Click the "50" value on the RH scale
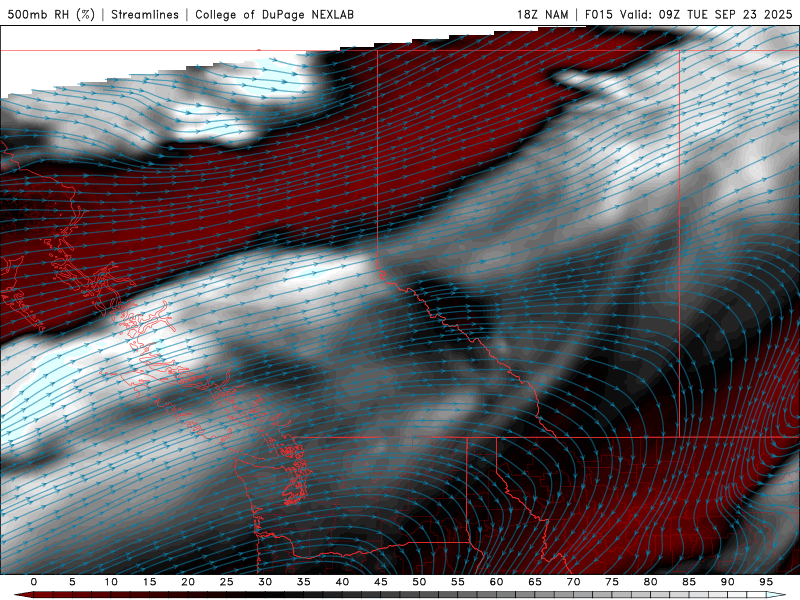The height and width of the screenshot is (600, 800). click(x=419, y=582)
